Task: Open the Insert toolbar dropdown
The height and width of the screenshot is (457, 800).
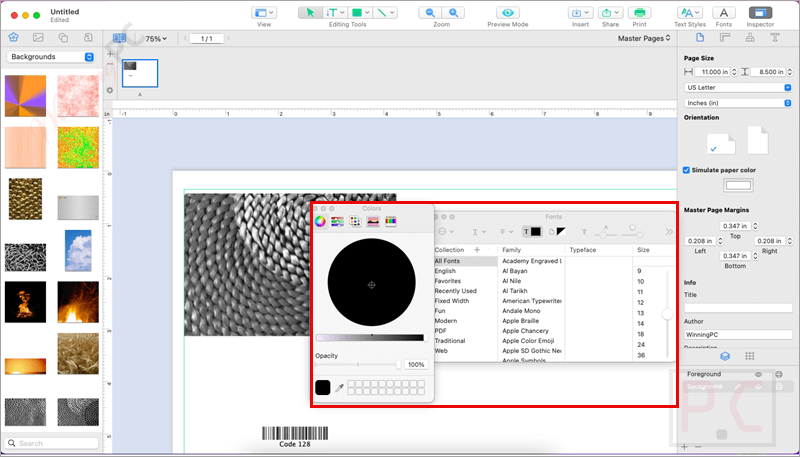Action: click(580, 13)
